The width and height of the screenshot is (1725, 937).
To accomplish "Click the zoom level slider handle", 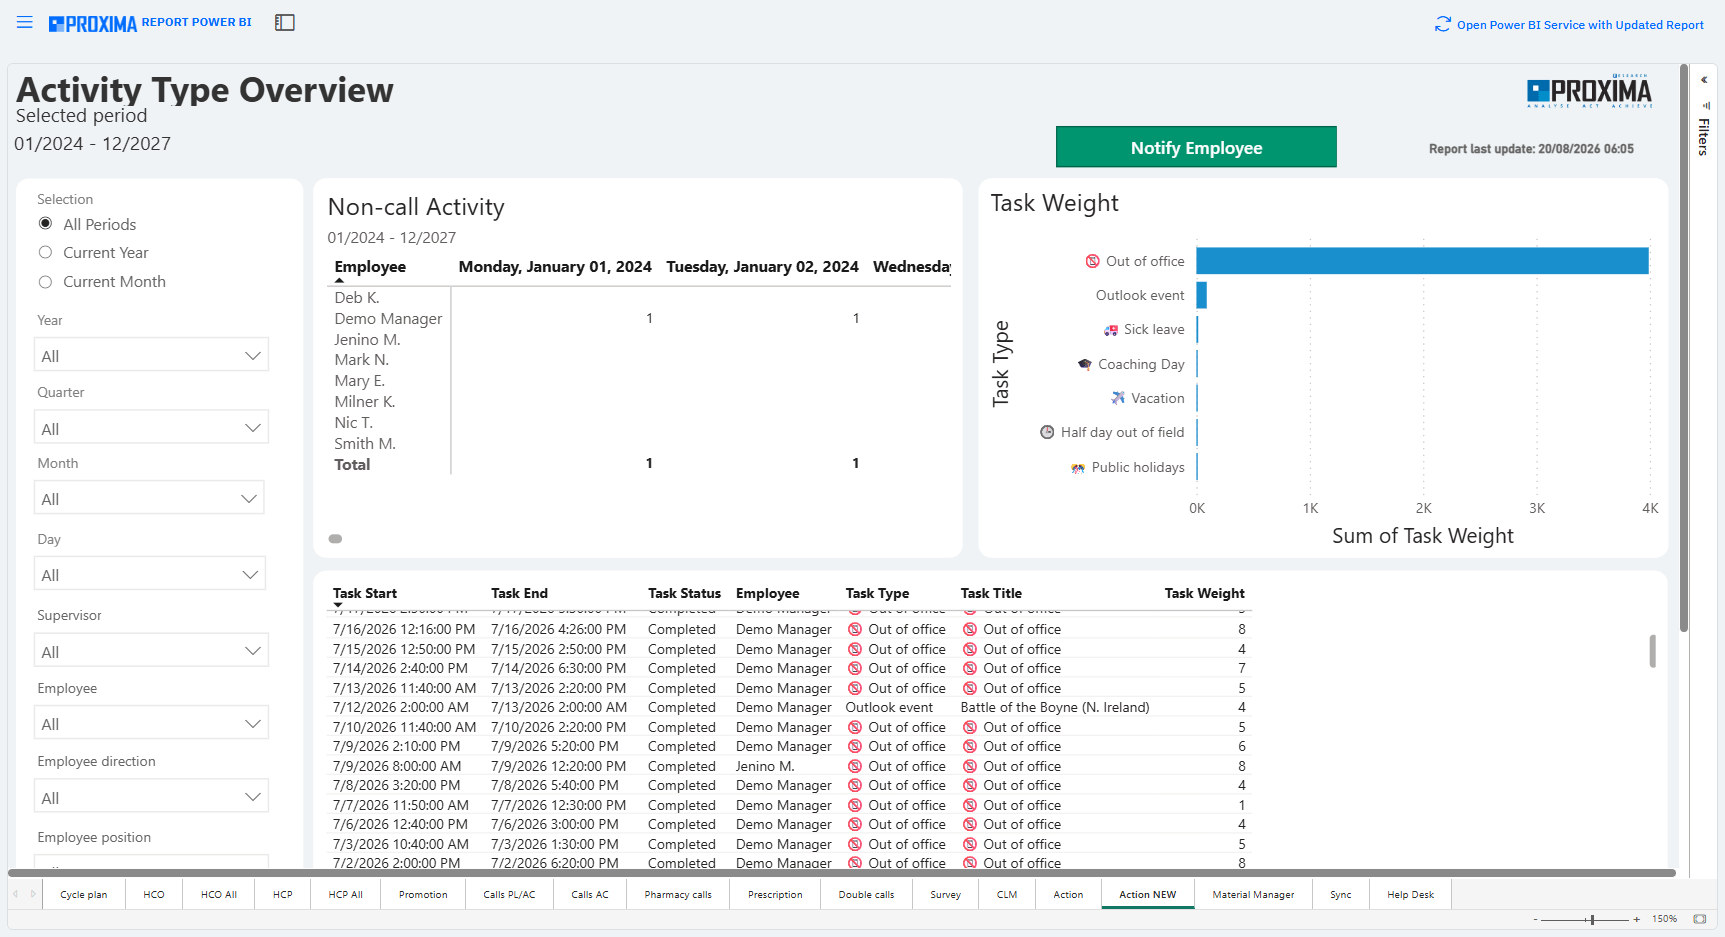I will click(1592, 919).
